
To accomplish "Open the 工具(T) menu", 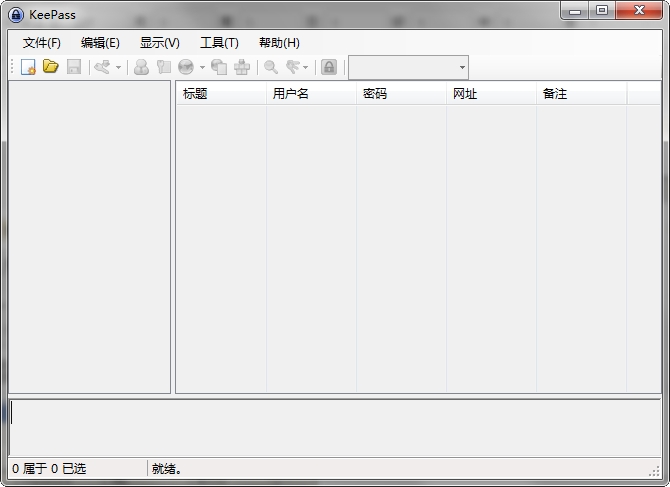I will click(219, 43).
